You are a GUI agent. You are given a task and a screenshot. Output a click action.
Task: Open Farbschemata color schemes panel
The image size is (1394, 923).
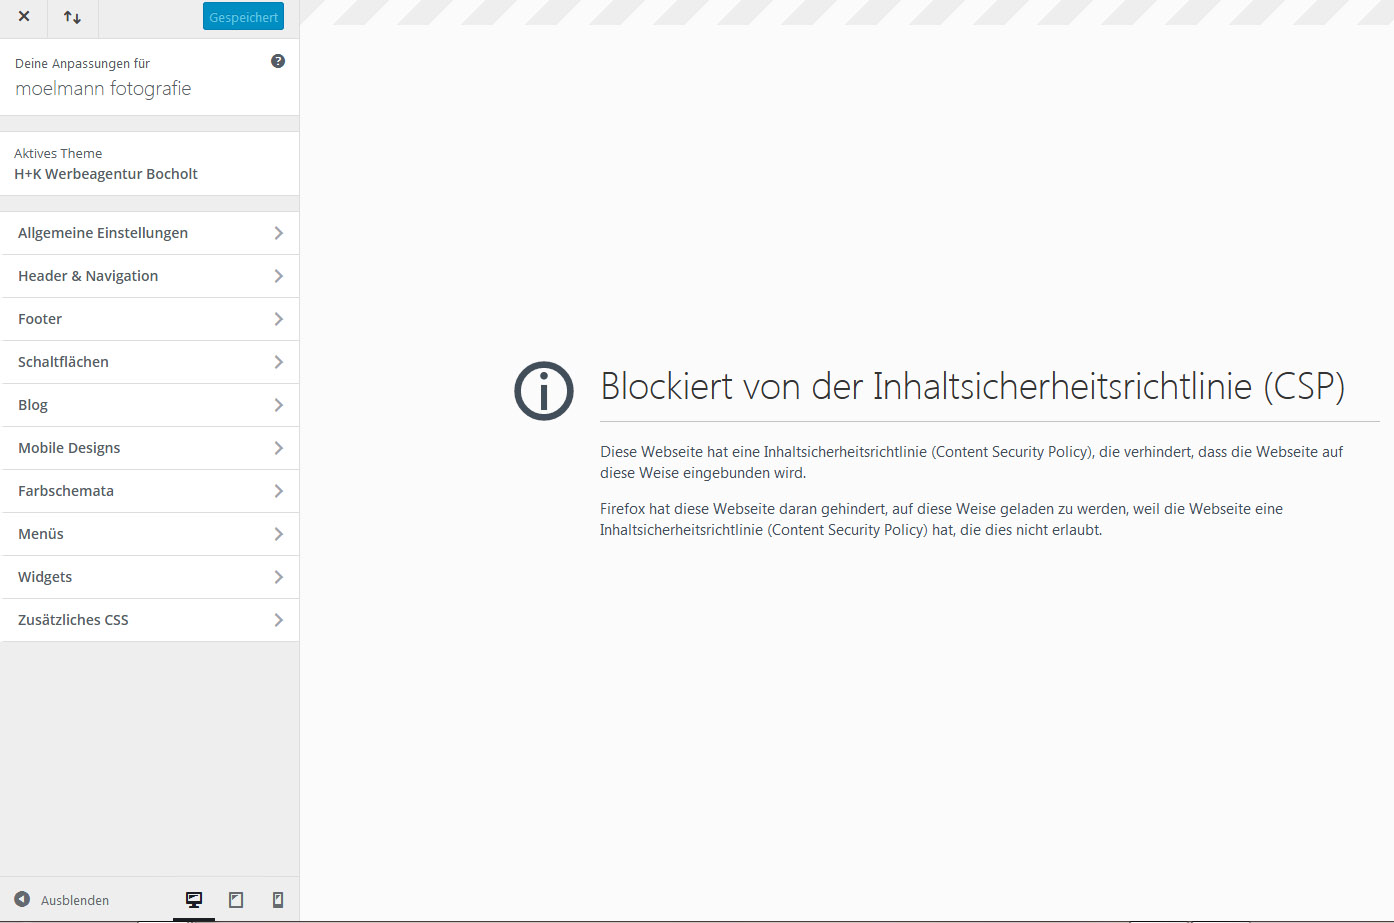[x=66, y=491]
